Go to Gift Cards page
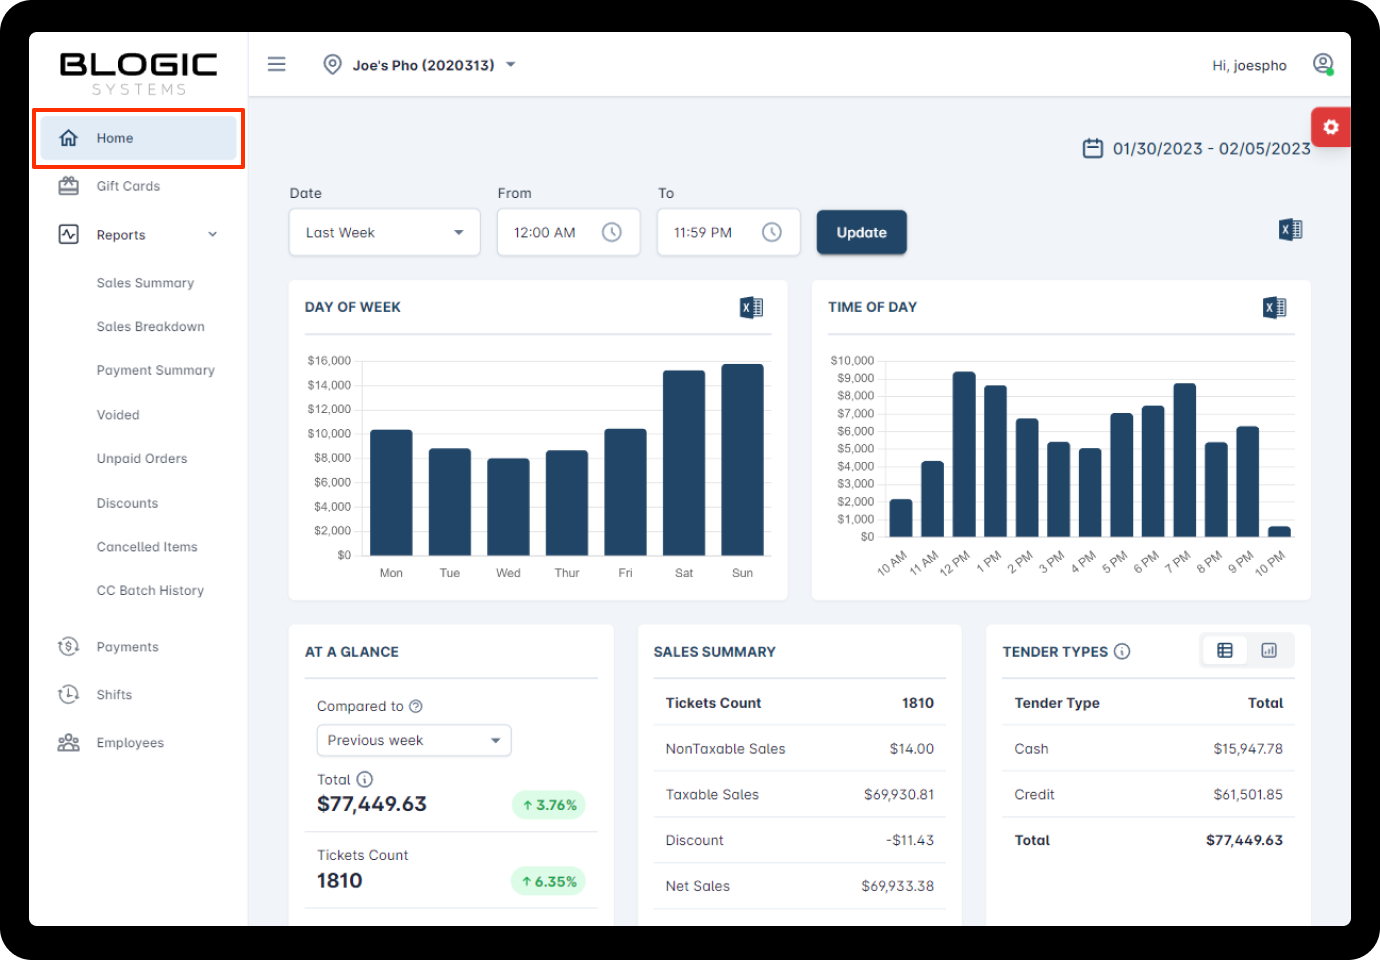Viewport: 1380px width, 960px height. coord(128,186)
